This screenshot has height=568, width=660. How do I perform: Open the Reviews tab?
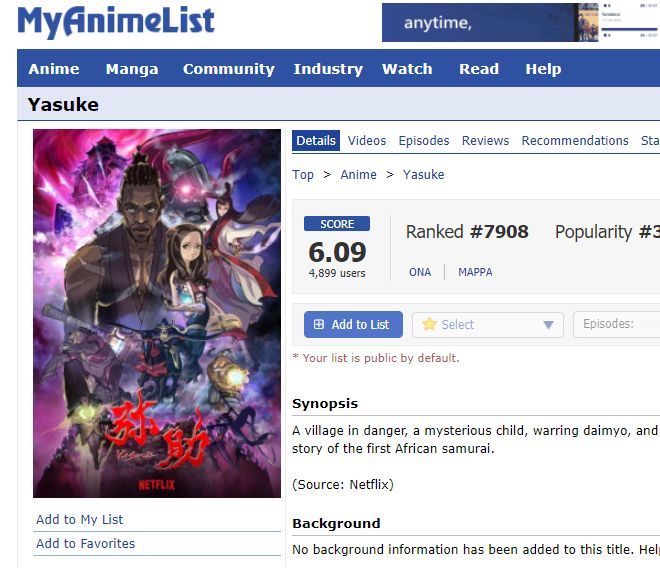[x=485, y=141]
